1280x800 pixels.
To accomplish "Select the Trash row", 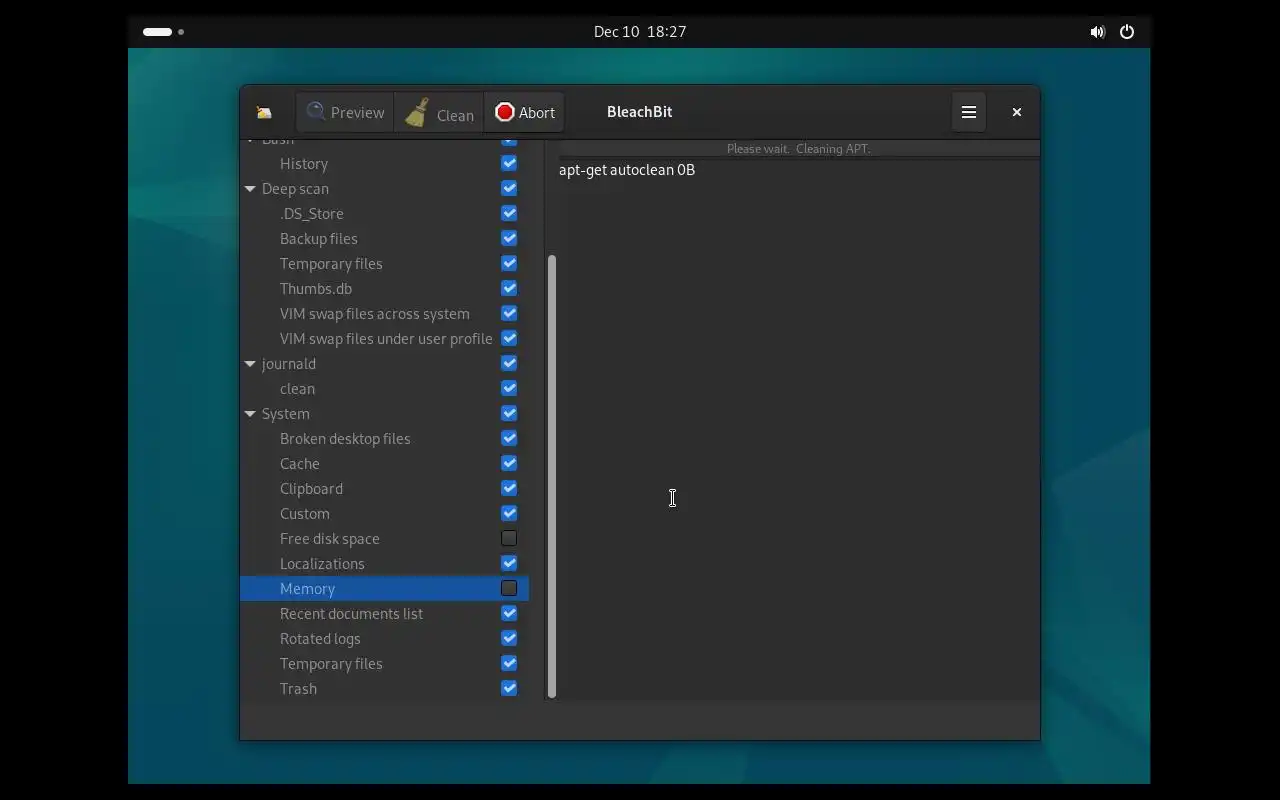I will coord(384,688).
